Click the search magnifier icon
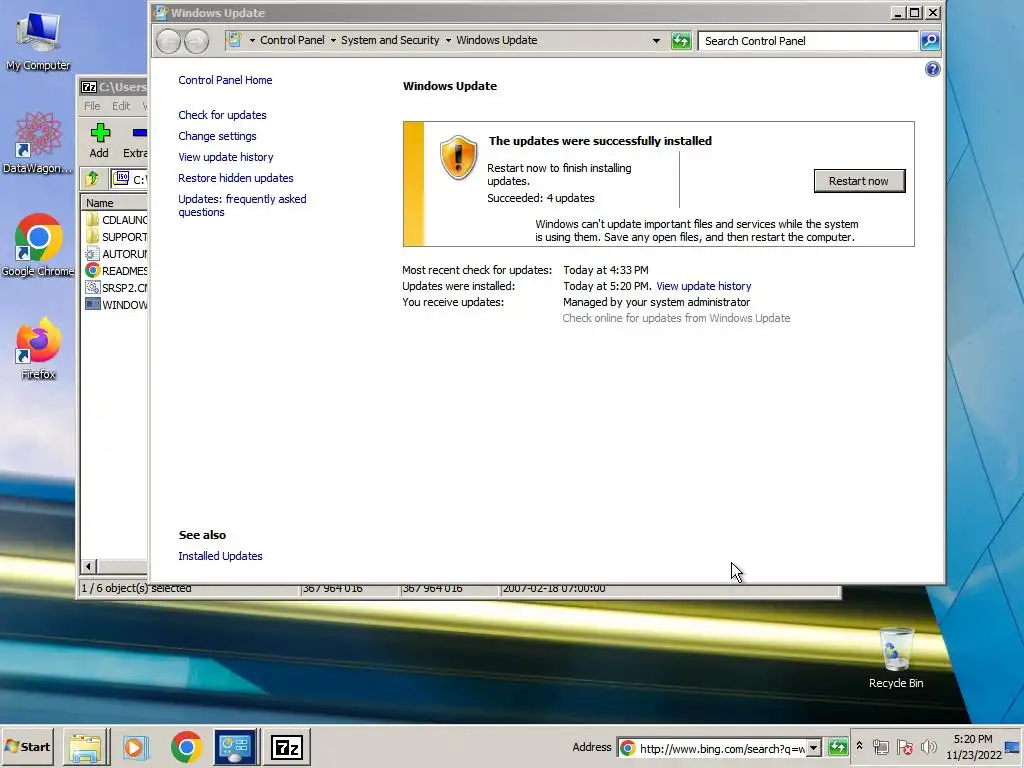This screenshot has width=1024, height=768. pyautogui.click(x=929, y=40)
